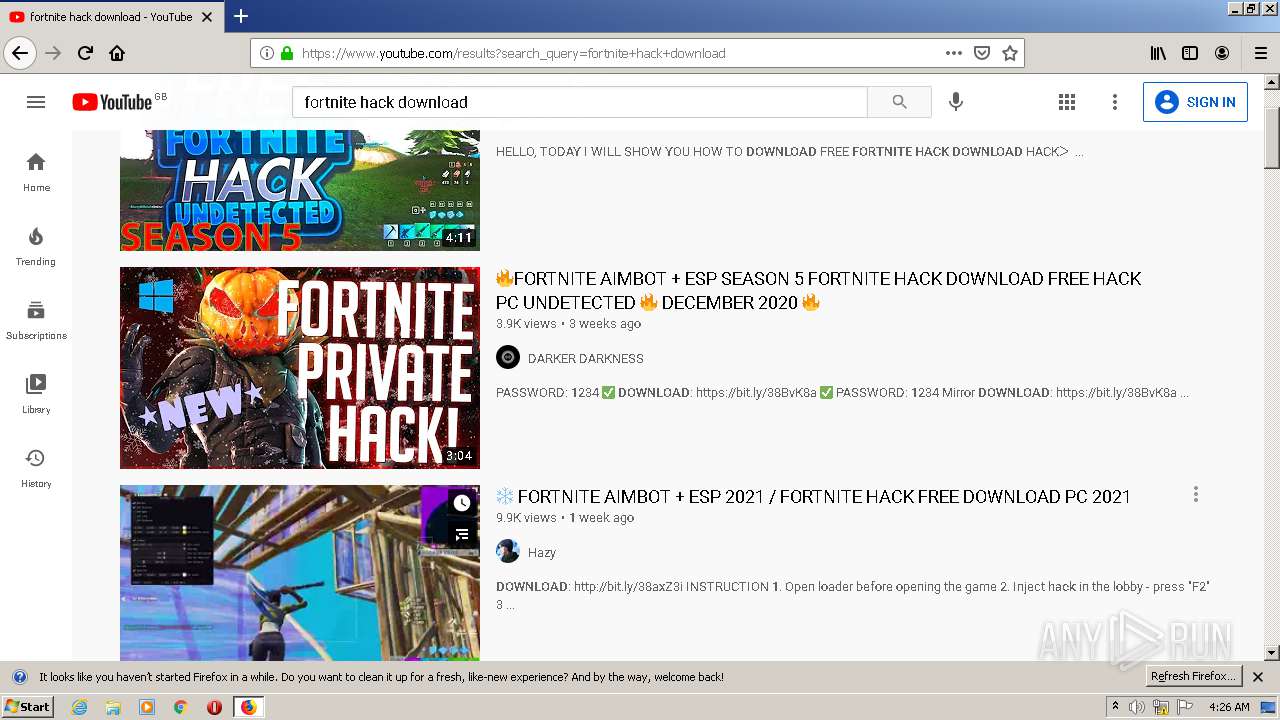Open a new browser tab
The width and height of the screenshot is (1280, 720).
[x=241, y=16]
